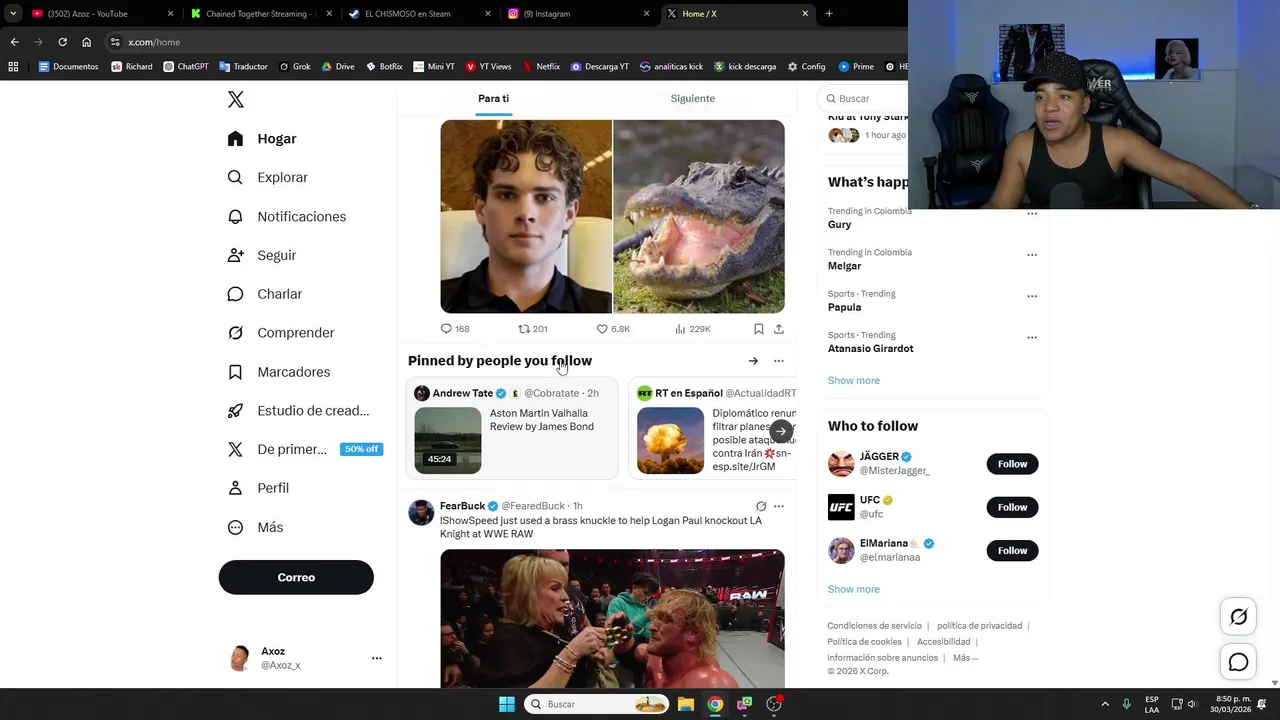Advance pinned posts carousel with next arrow
The height and width of the screenshot is (720, 1280).
point(781,432)
